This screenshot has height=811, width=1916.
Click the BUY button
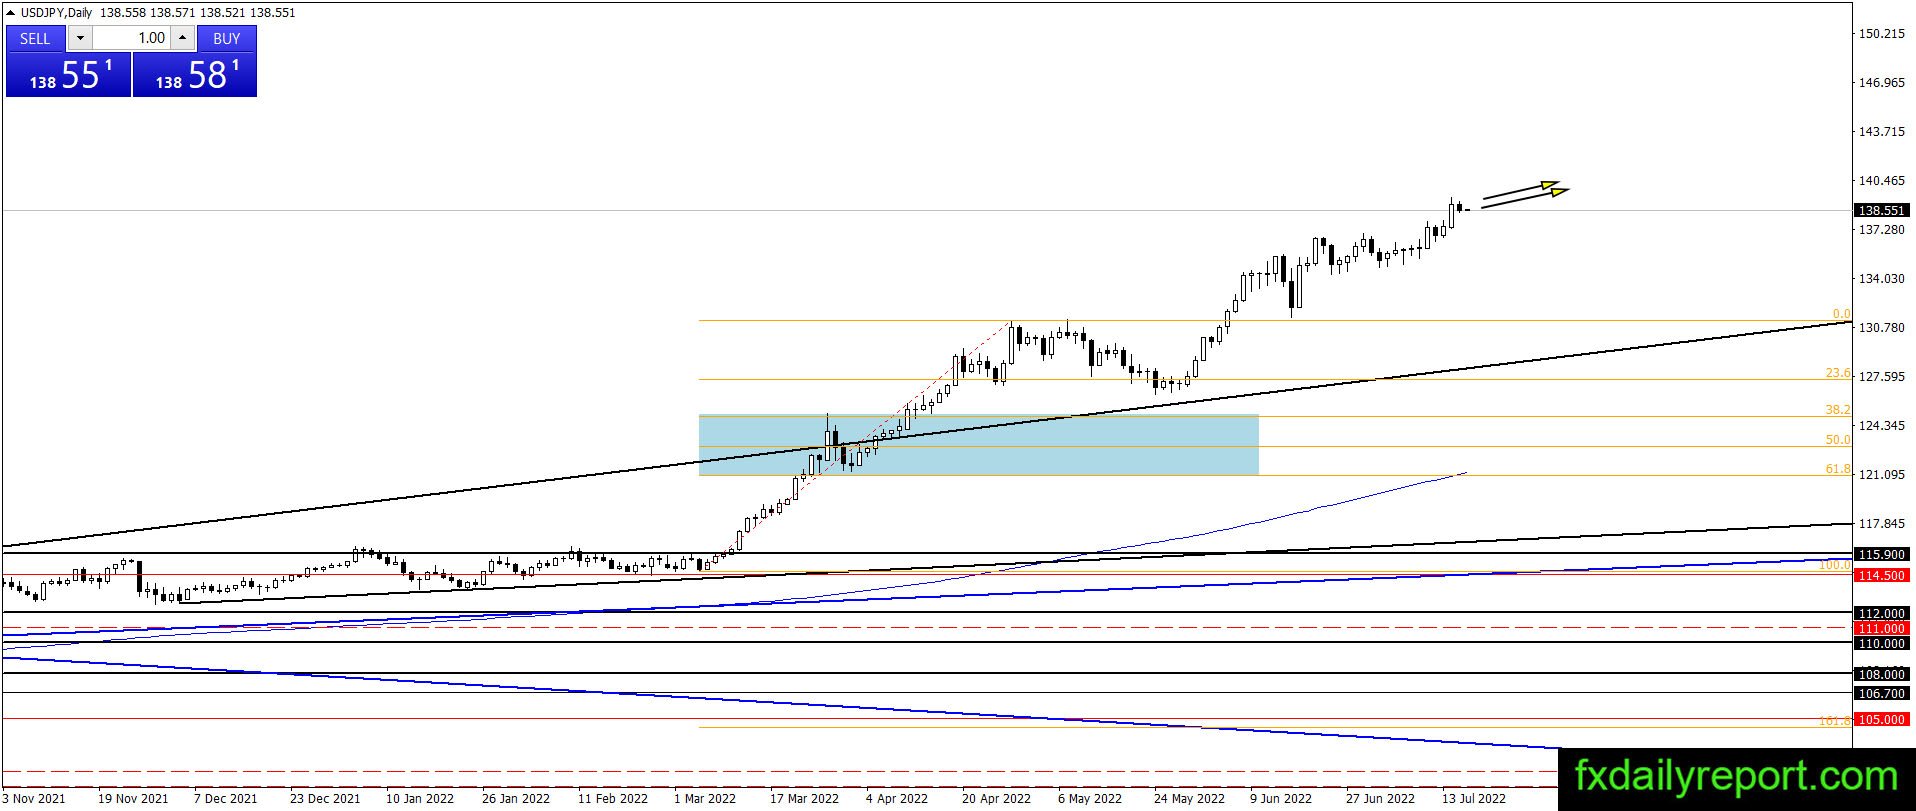click(x=227, y=38)
